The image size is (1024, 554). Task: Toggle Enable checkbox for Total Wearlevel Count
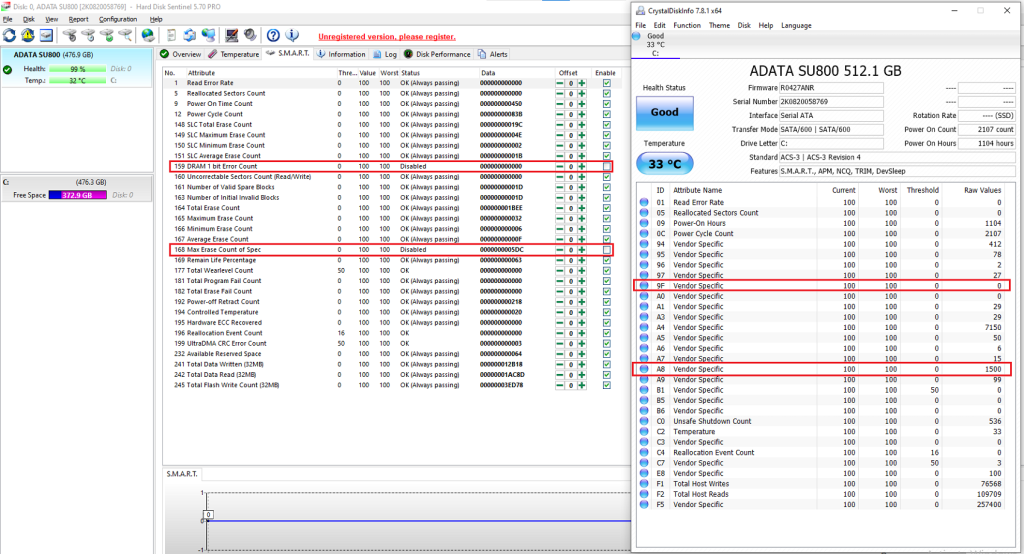[607, 270]
